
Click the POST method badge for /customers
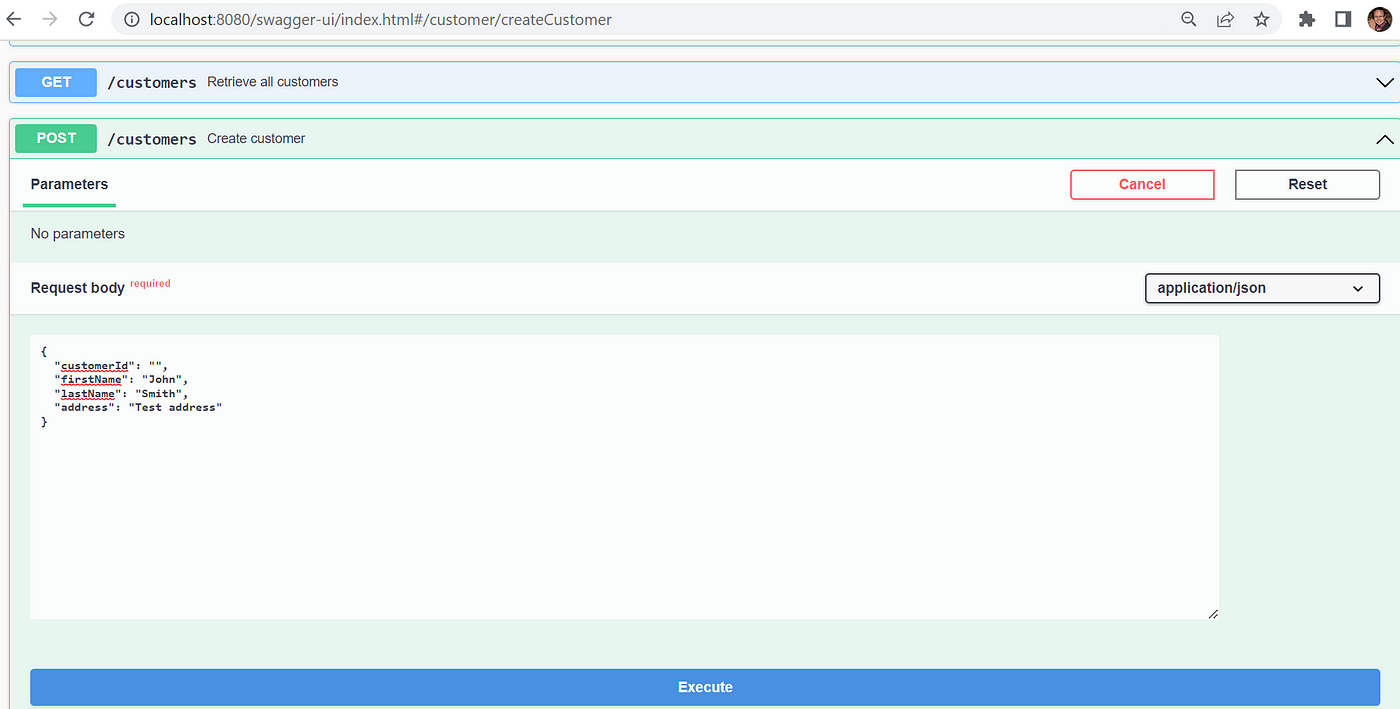click(56, 138)
